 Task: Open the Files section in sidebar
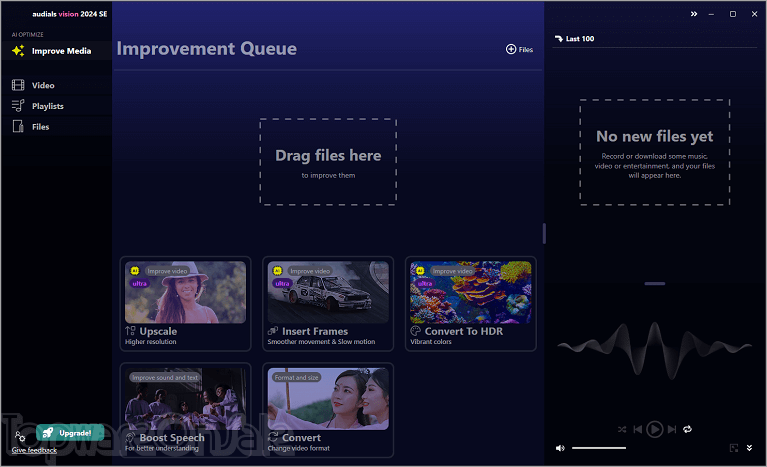point(56,127)
